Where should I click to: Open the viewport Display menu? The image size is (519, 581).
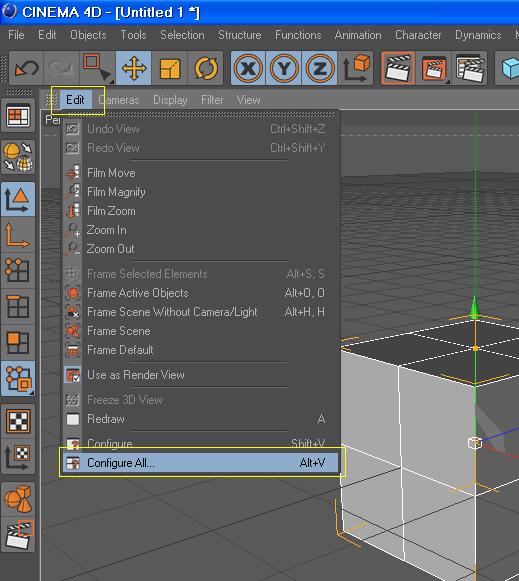click(x=170, y=100)
